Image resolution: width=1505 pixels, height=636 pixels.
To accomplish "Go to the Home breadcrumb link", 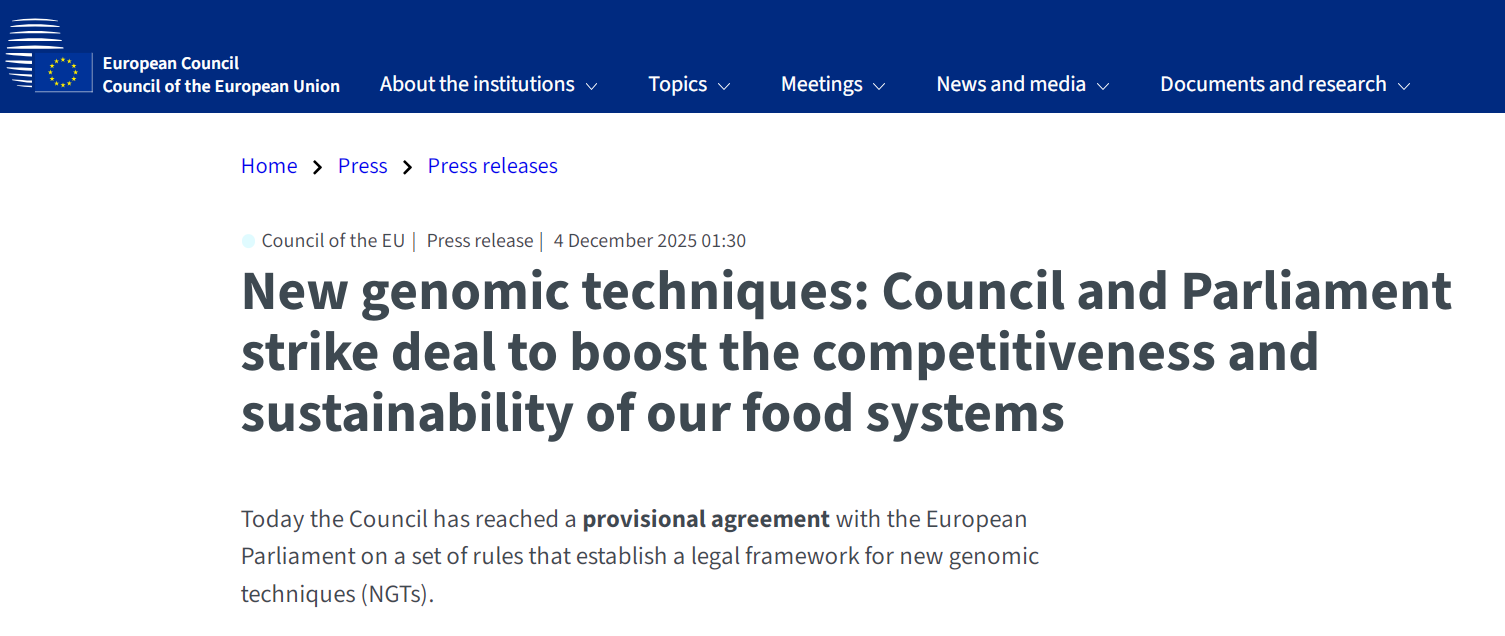I will (x=269, y=166).
